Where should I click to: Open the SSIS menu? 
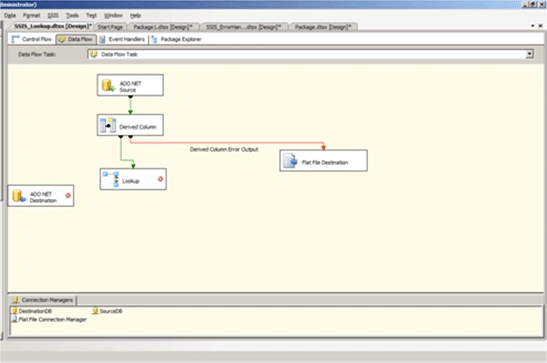53,15
